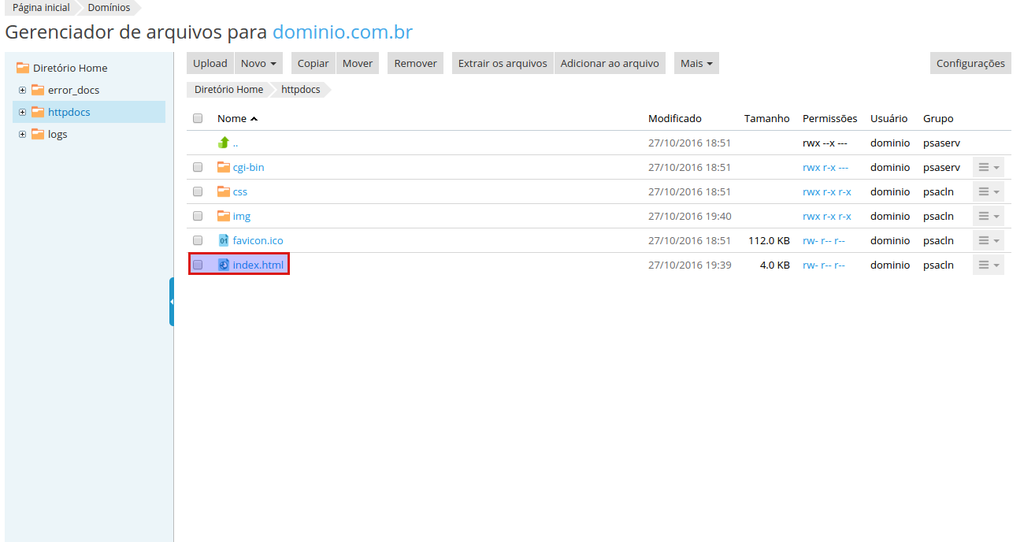Click the css folder icon in file list

click(x=224, y=192)
